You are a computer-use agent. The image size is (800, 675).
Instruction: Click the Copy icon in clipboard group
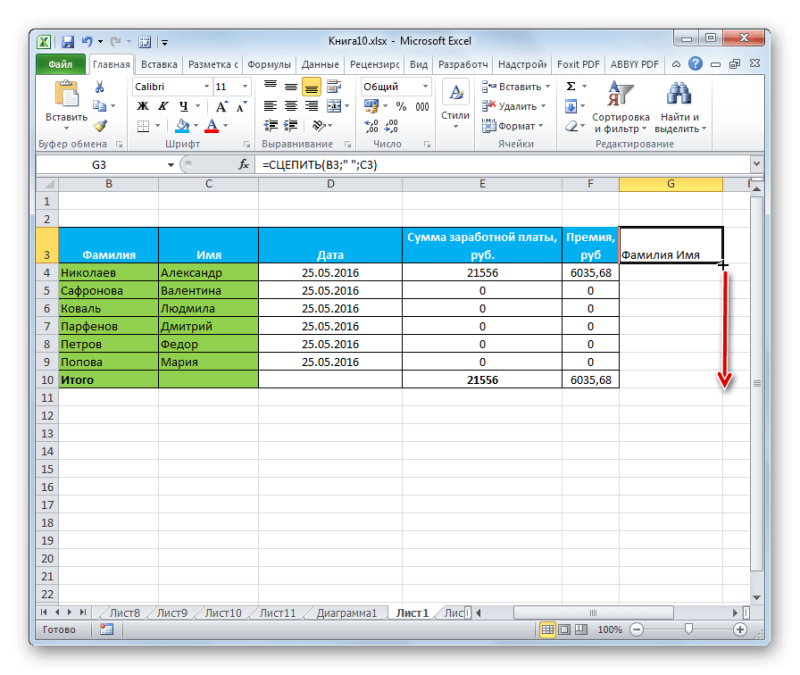99,106
